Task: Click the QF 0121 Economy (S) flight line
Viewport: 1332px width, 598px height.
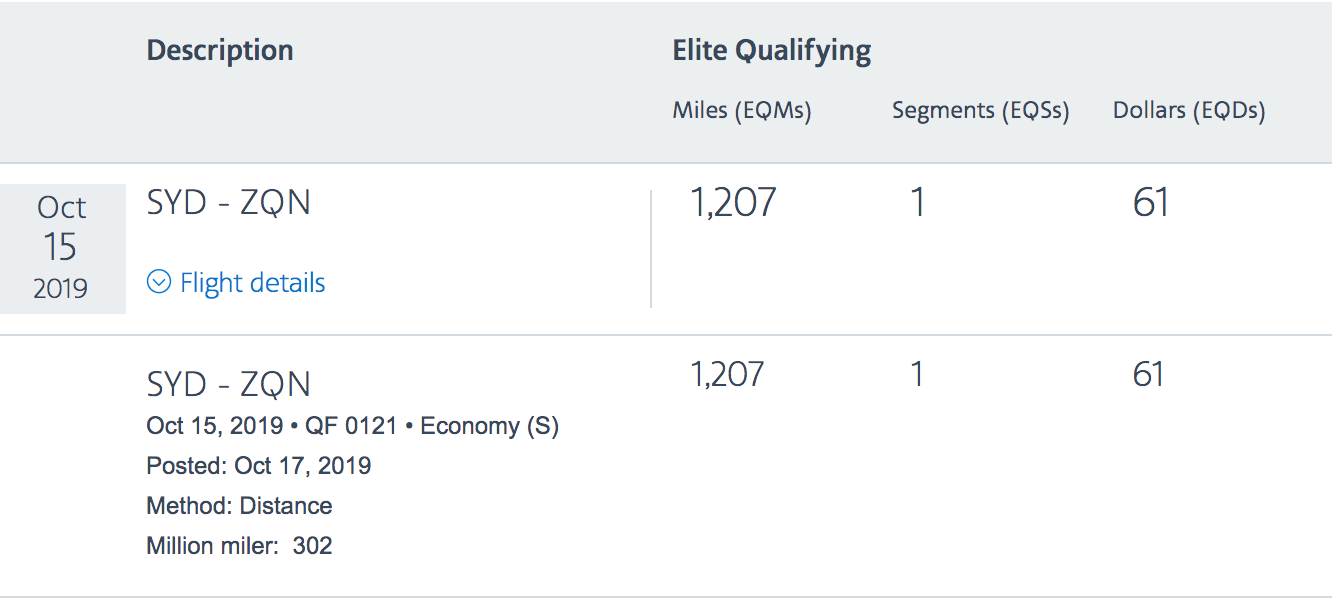Action: 353,426
